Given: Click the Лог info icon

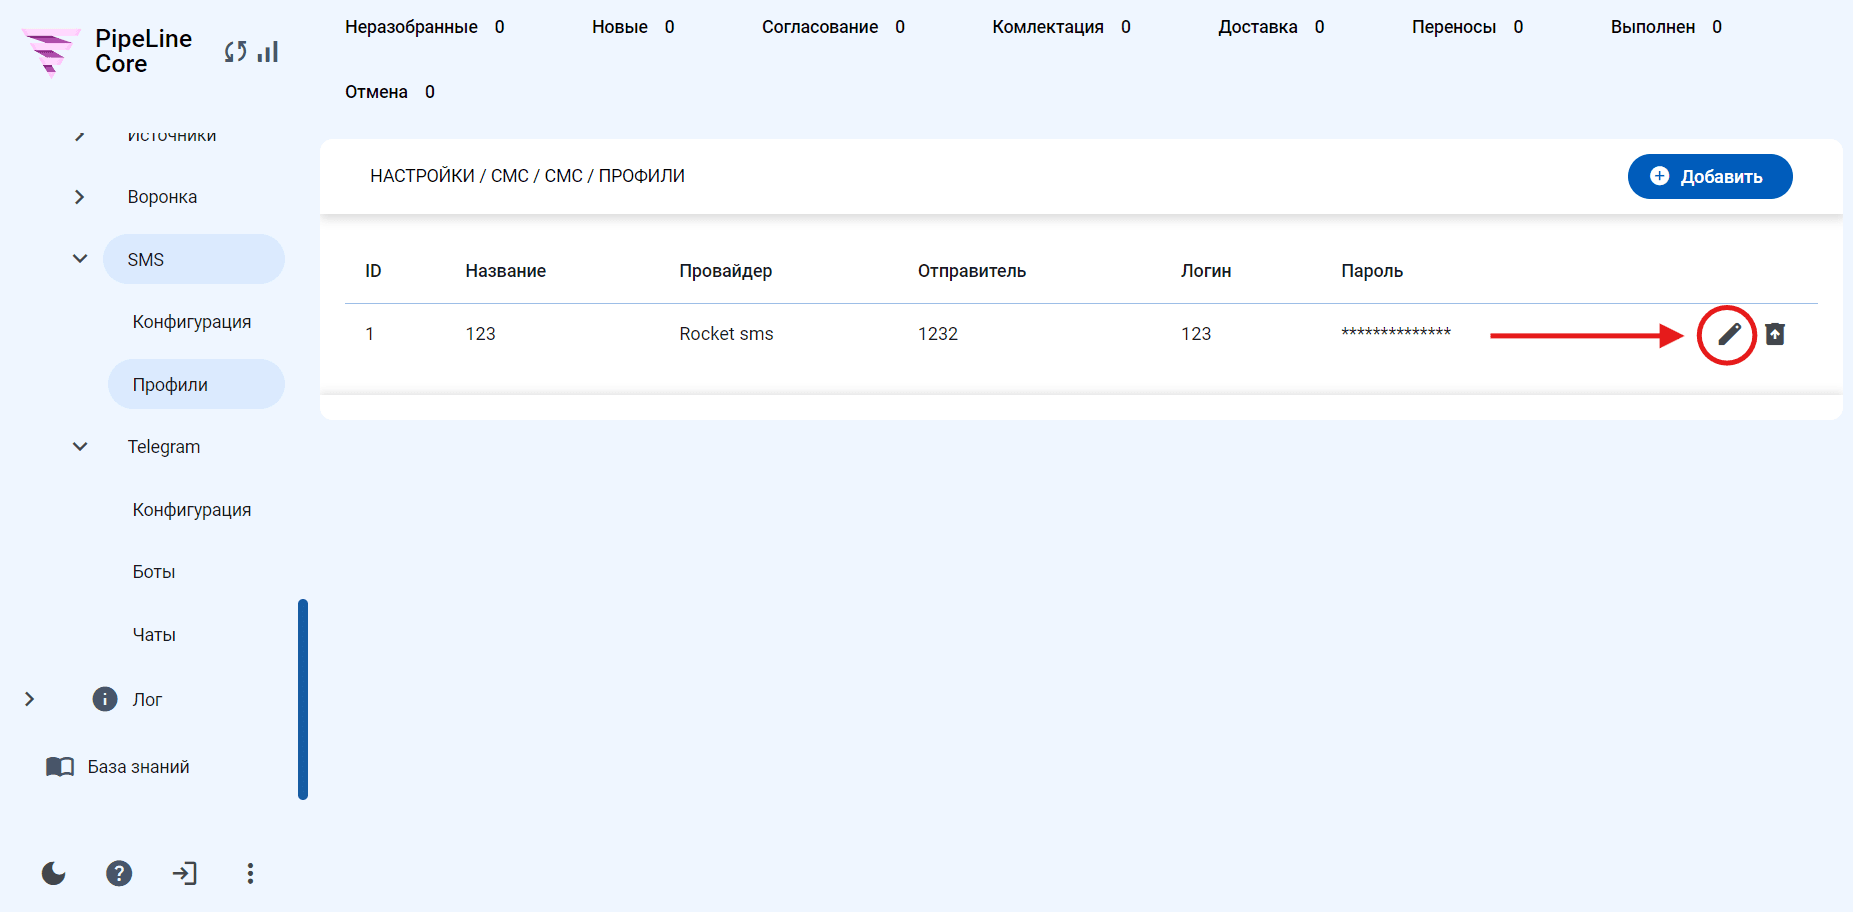Looking at the screenshot, I should point(105,699).
